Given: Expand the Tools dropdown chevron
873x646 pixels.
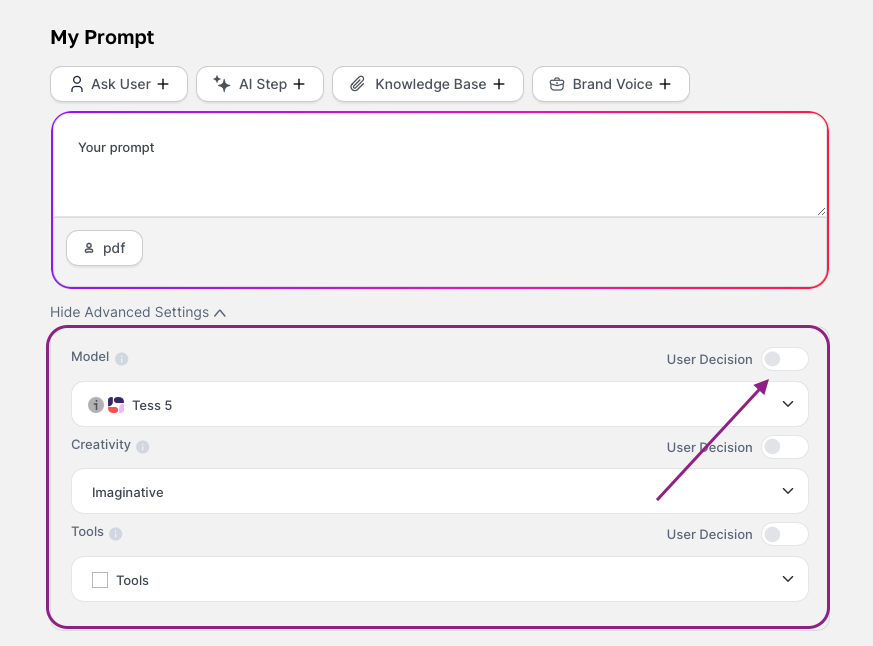Looking at the screenshot, I should pos(788,579).
